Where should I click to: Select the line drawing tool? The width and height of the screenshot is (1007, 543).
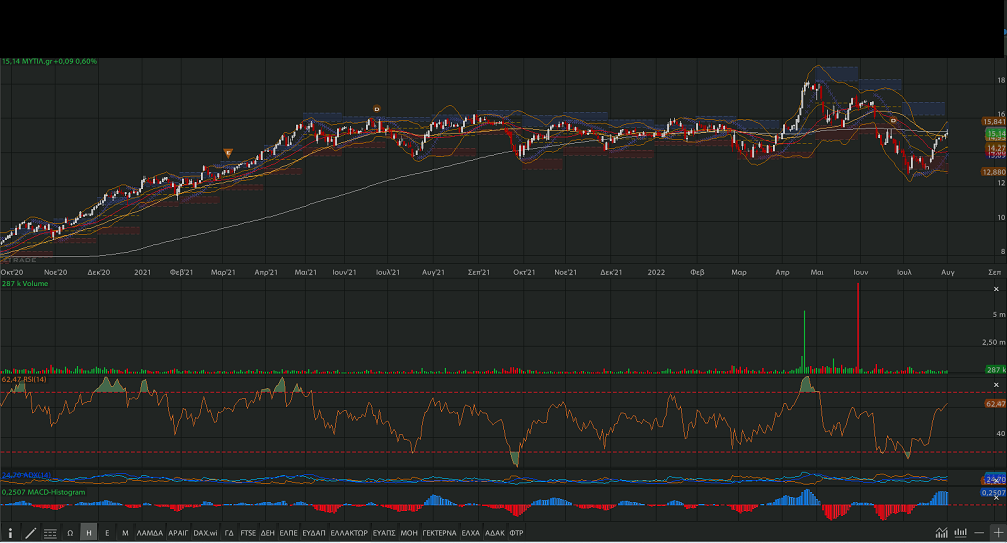tap(30, 533)
